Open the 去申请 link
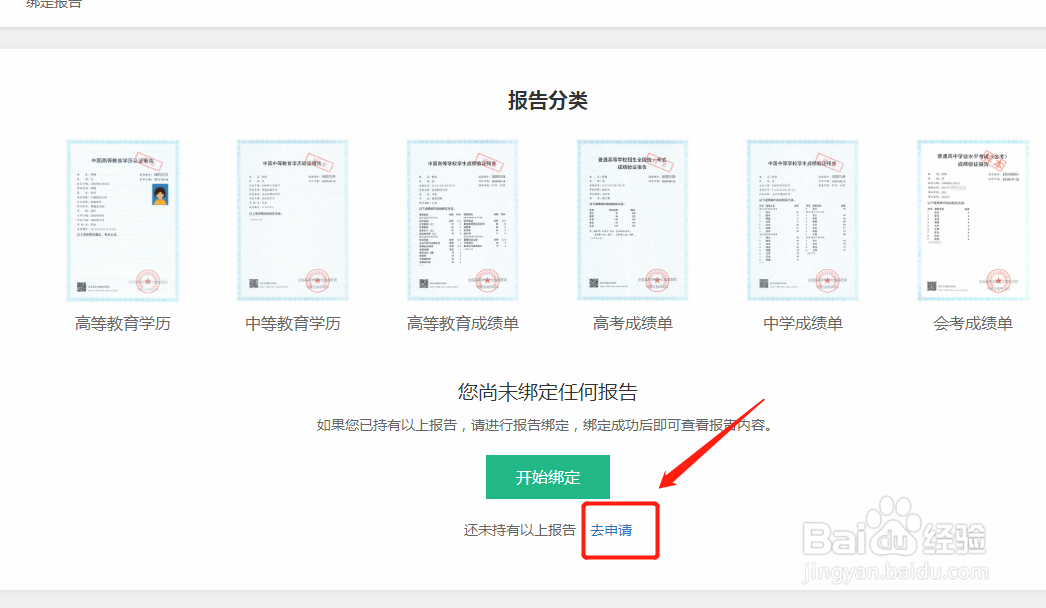 coord(611,531)
